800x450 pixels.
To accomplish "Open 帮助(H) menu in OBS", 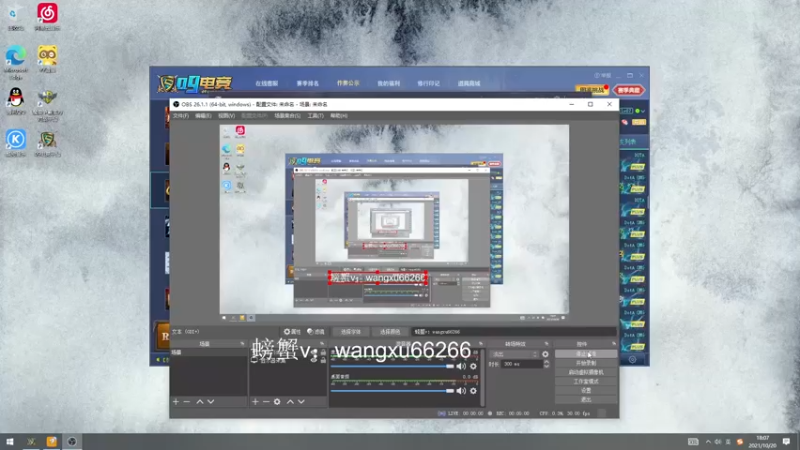I will click(x=339, y=116).
